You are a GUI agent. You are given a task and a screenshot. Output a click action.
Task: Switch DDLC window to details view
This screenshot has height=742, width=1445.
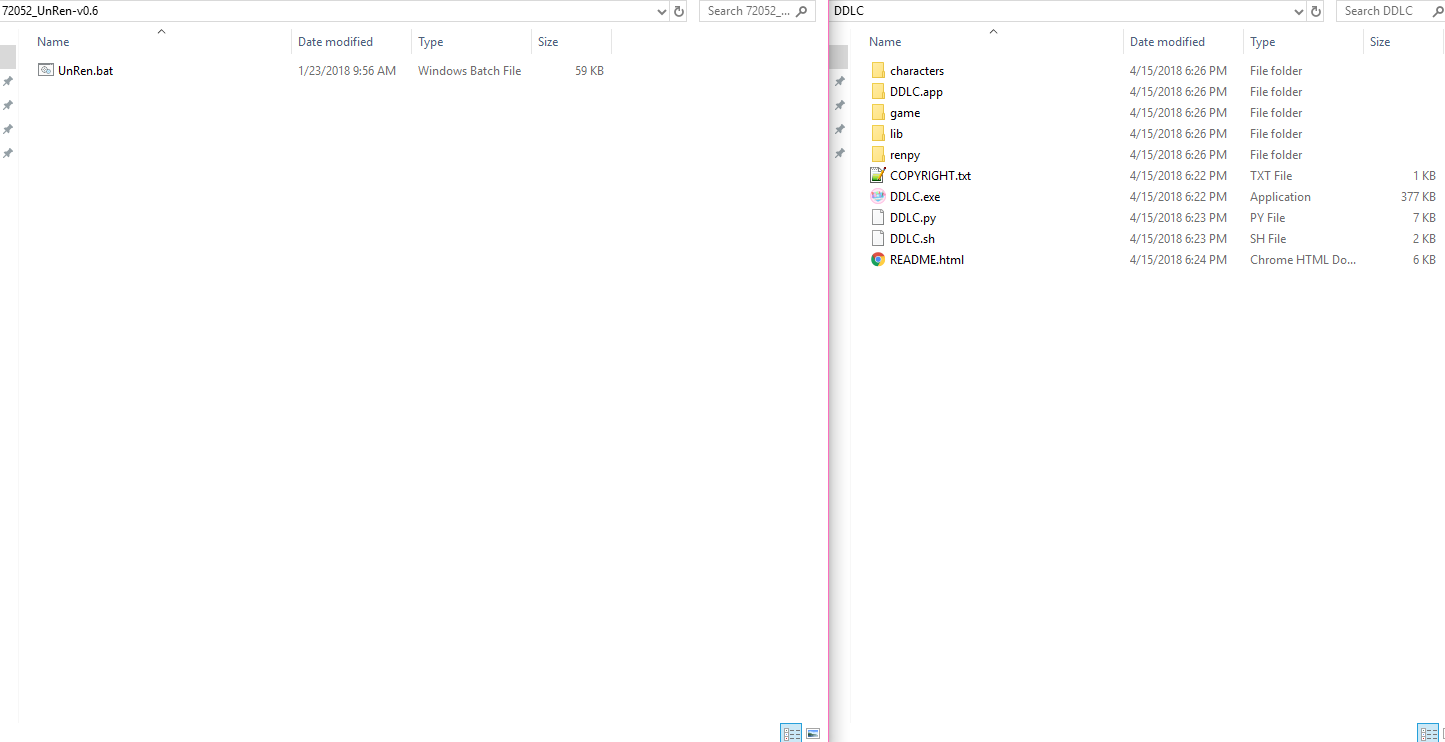[x=1428, y=733]
